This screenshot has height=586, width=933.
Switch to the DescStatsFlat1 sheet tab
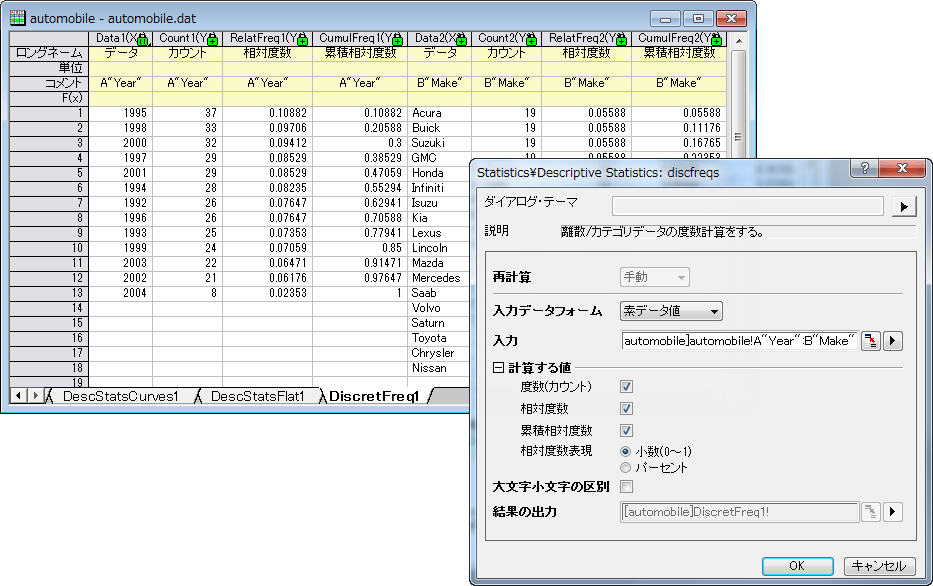258,396
